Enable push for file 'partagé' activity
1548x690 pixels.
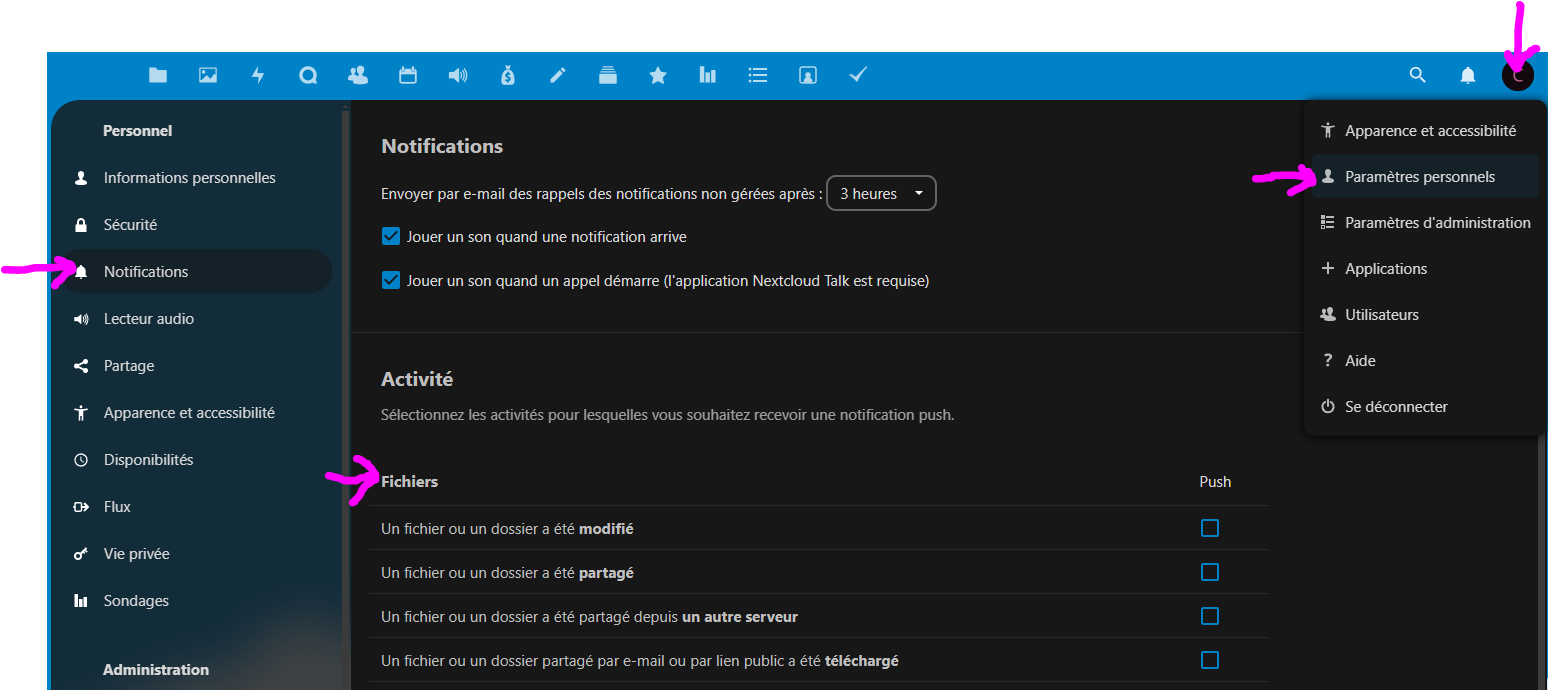tap(1210, 572)
